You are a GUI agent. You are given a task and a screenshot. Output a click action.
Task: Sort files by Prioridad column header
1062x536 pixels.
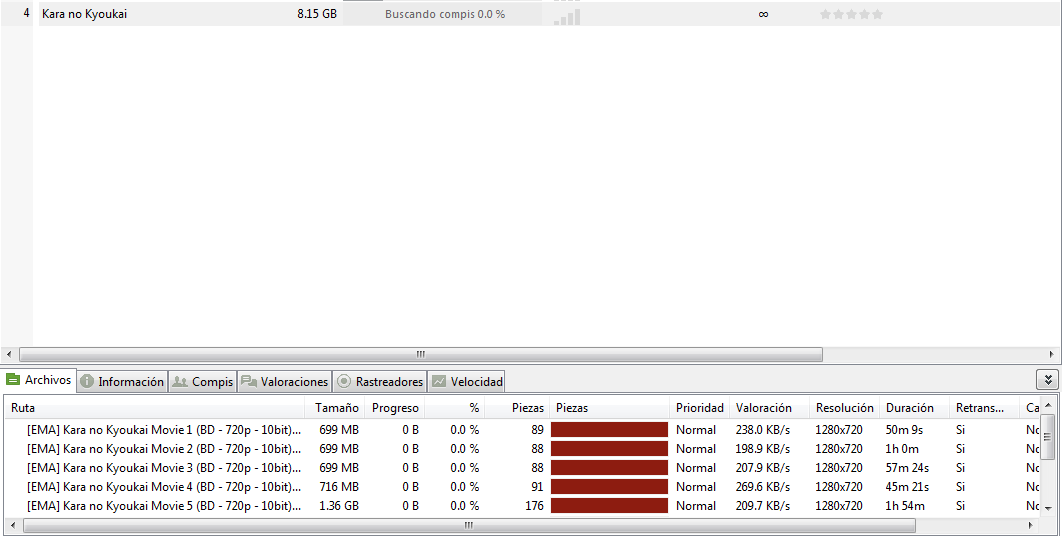(x=700, y=408)
